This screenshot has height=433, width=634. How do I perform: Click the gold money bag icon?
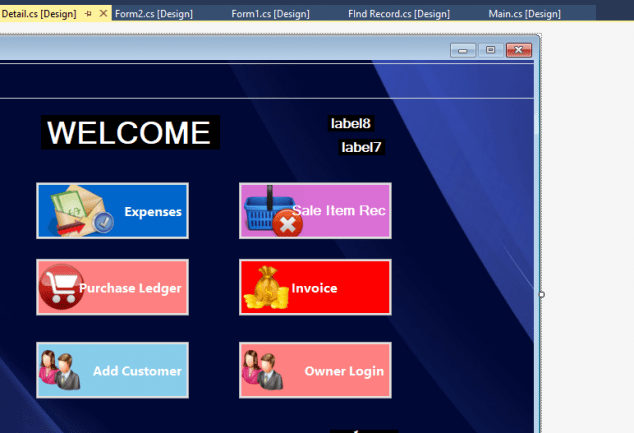[x=266, y=287]
